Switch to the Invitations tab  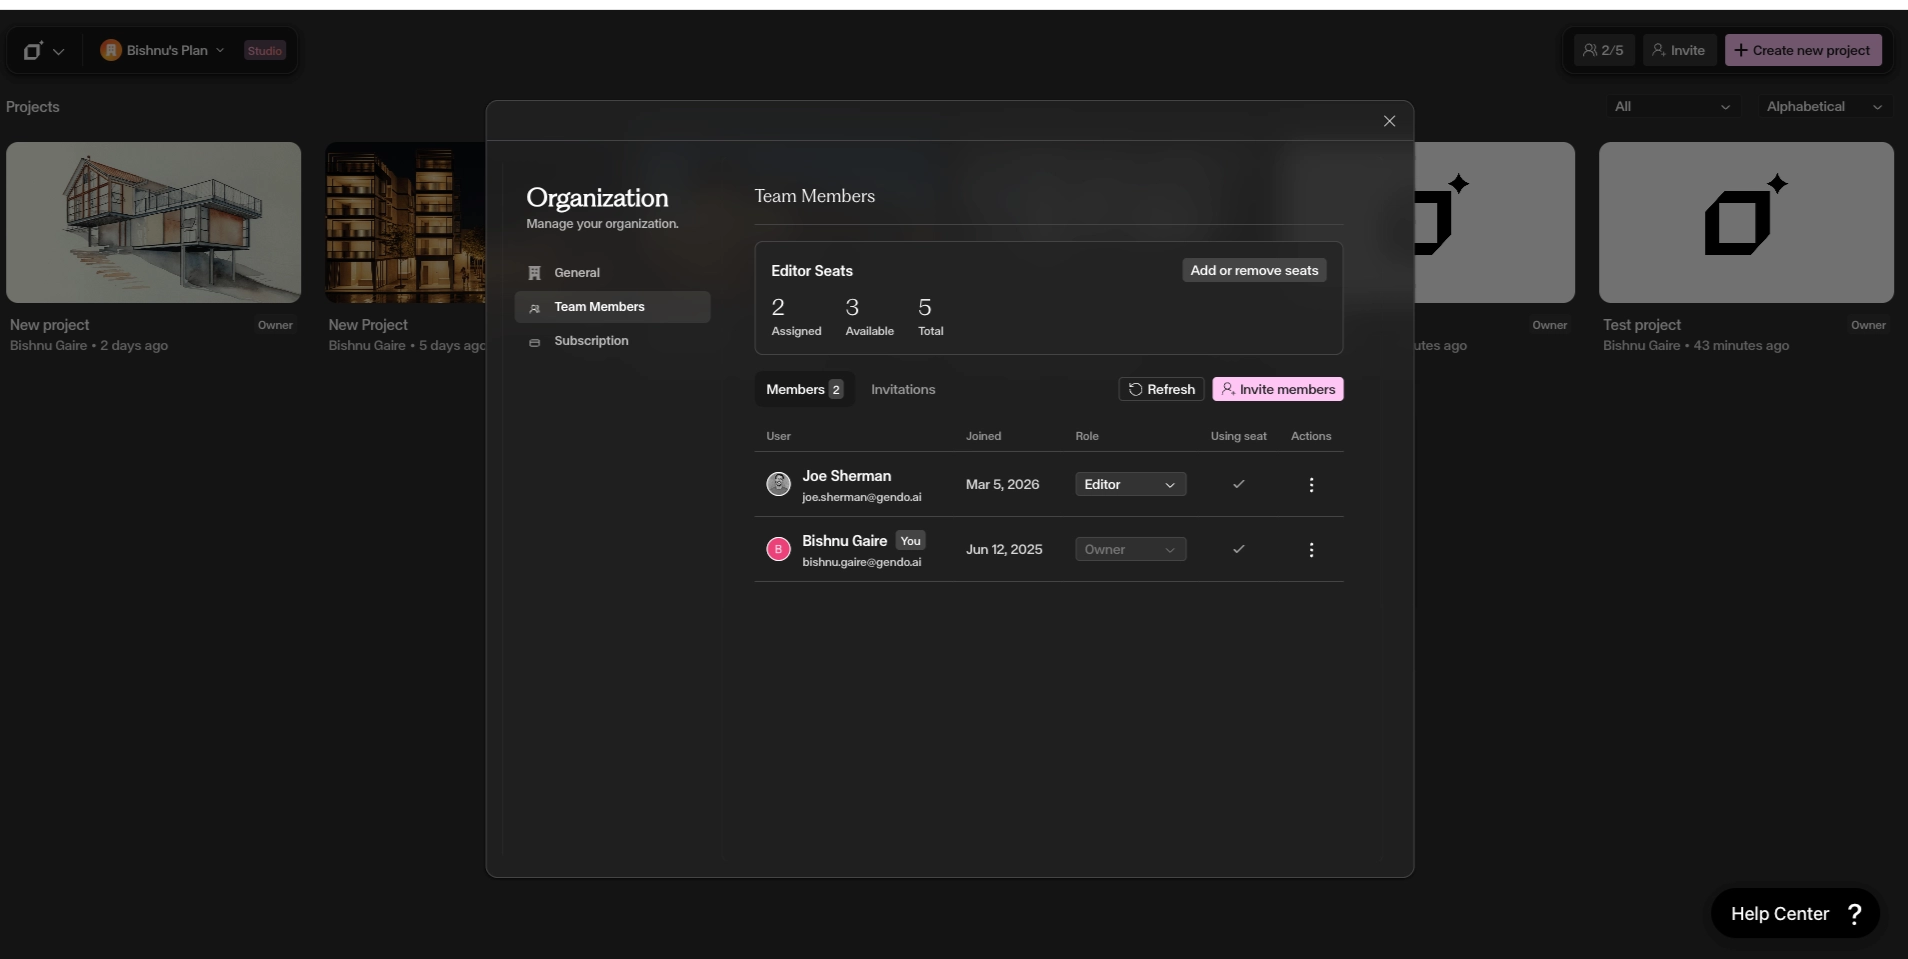[902, 389]
